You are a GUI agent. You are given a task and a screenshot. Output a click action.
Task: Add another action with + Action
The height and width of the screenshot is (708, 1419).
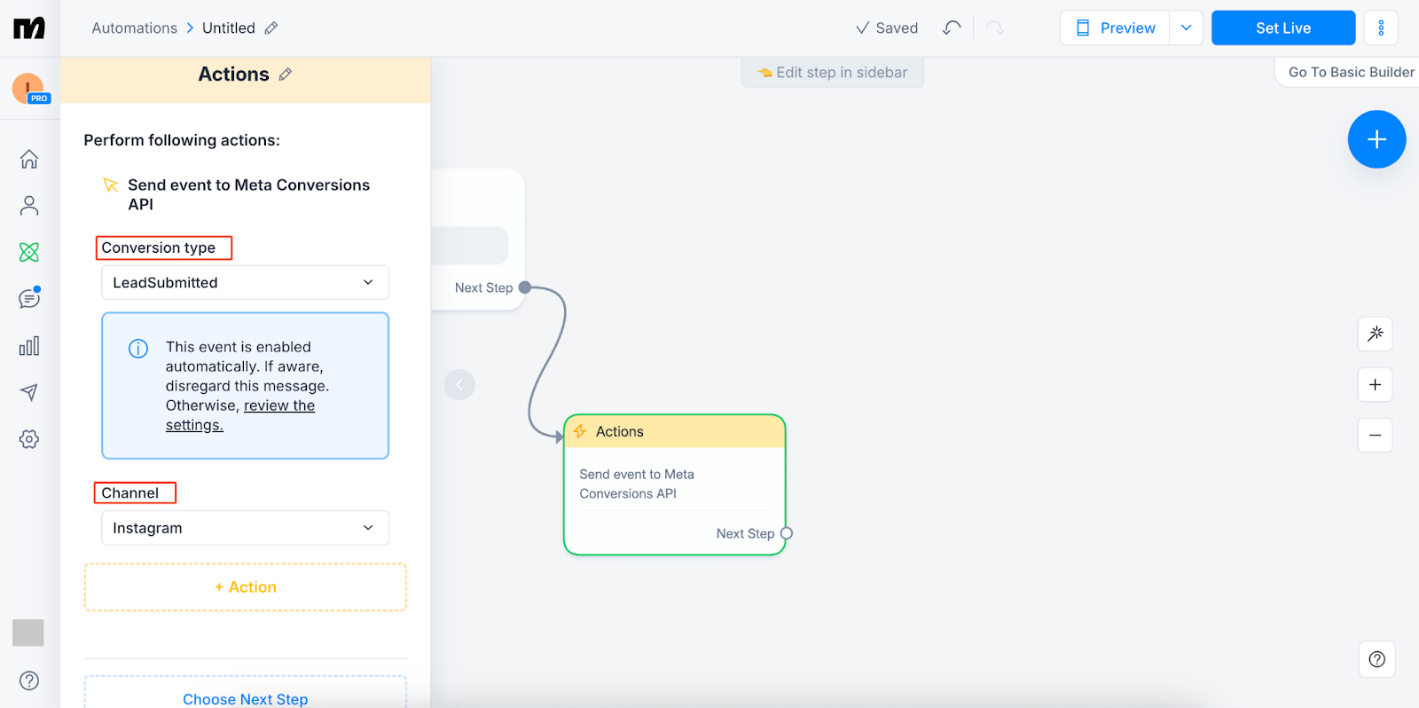(x=244, y=587)
